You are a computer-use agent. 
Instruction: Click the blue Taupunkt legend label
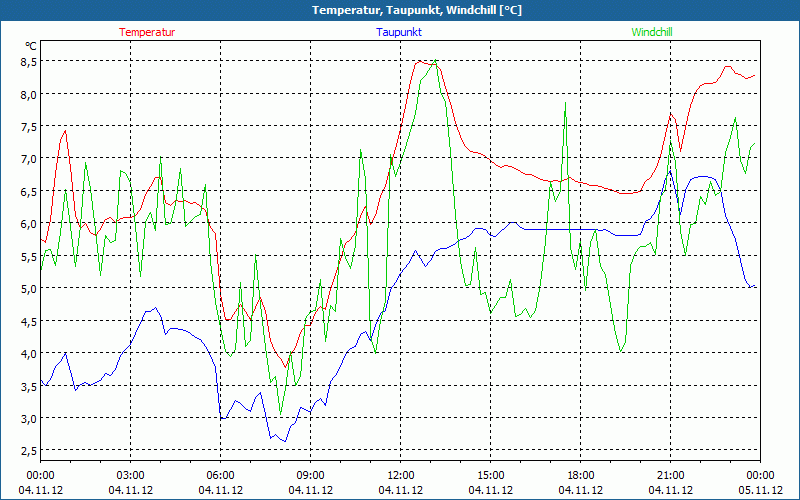(399, 32)
